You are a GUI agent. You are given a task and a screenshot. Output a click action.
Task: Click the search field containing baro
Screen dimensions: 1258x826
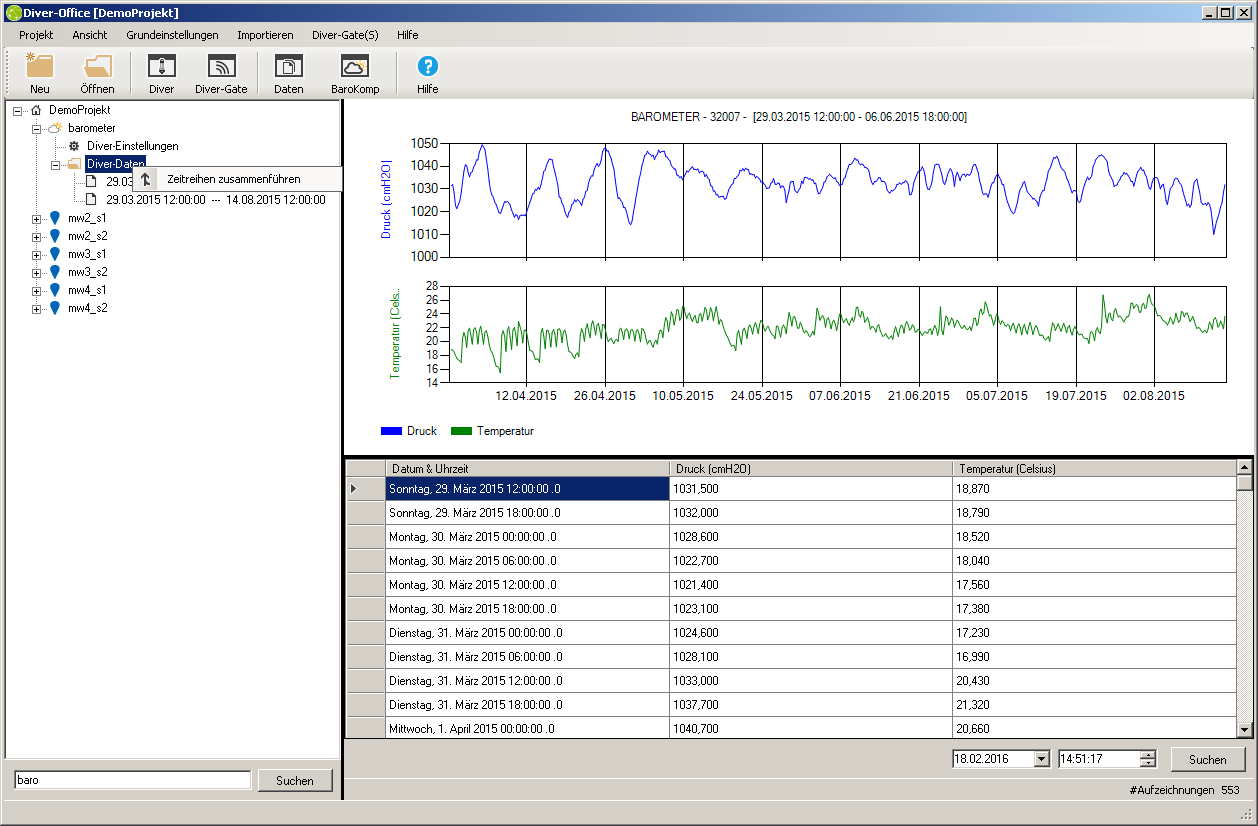pyautogui.click(x=132, y=780)
